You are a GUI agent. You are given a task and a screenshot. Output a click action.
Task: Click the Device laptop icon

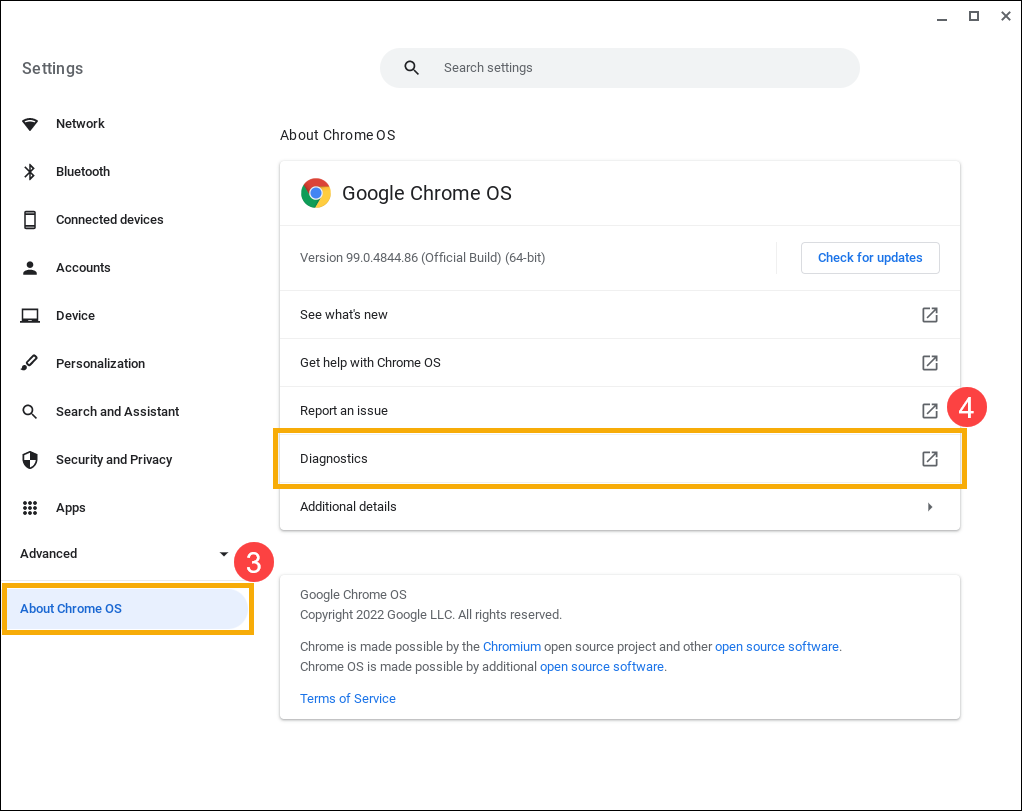click(30, 316)
